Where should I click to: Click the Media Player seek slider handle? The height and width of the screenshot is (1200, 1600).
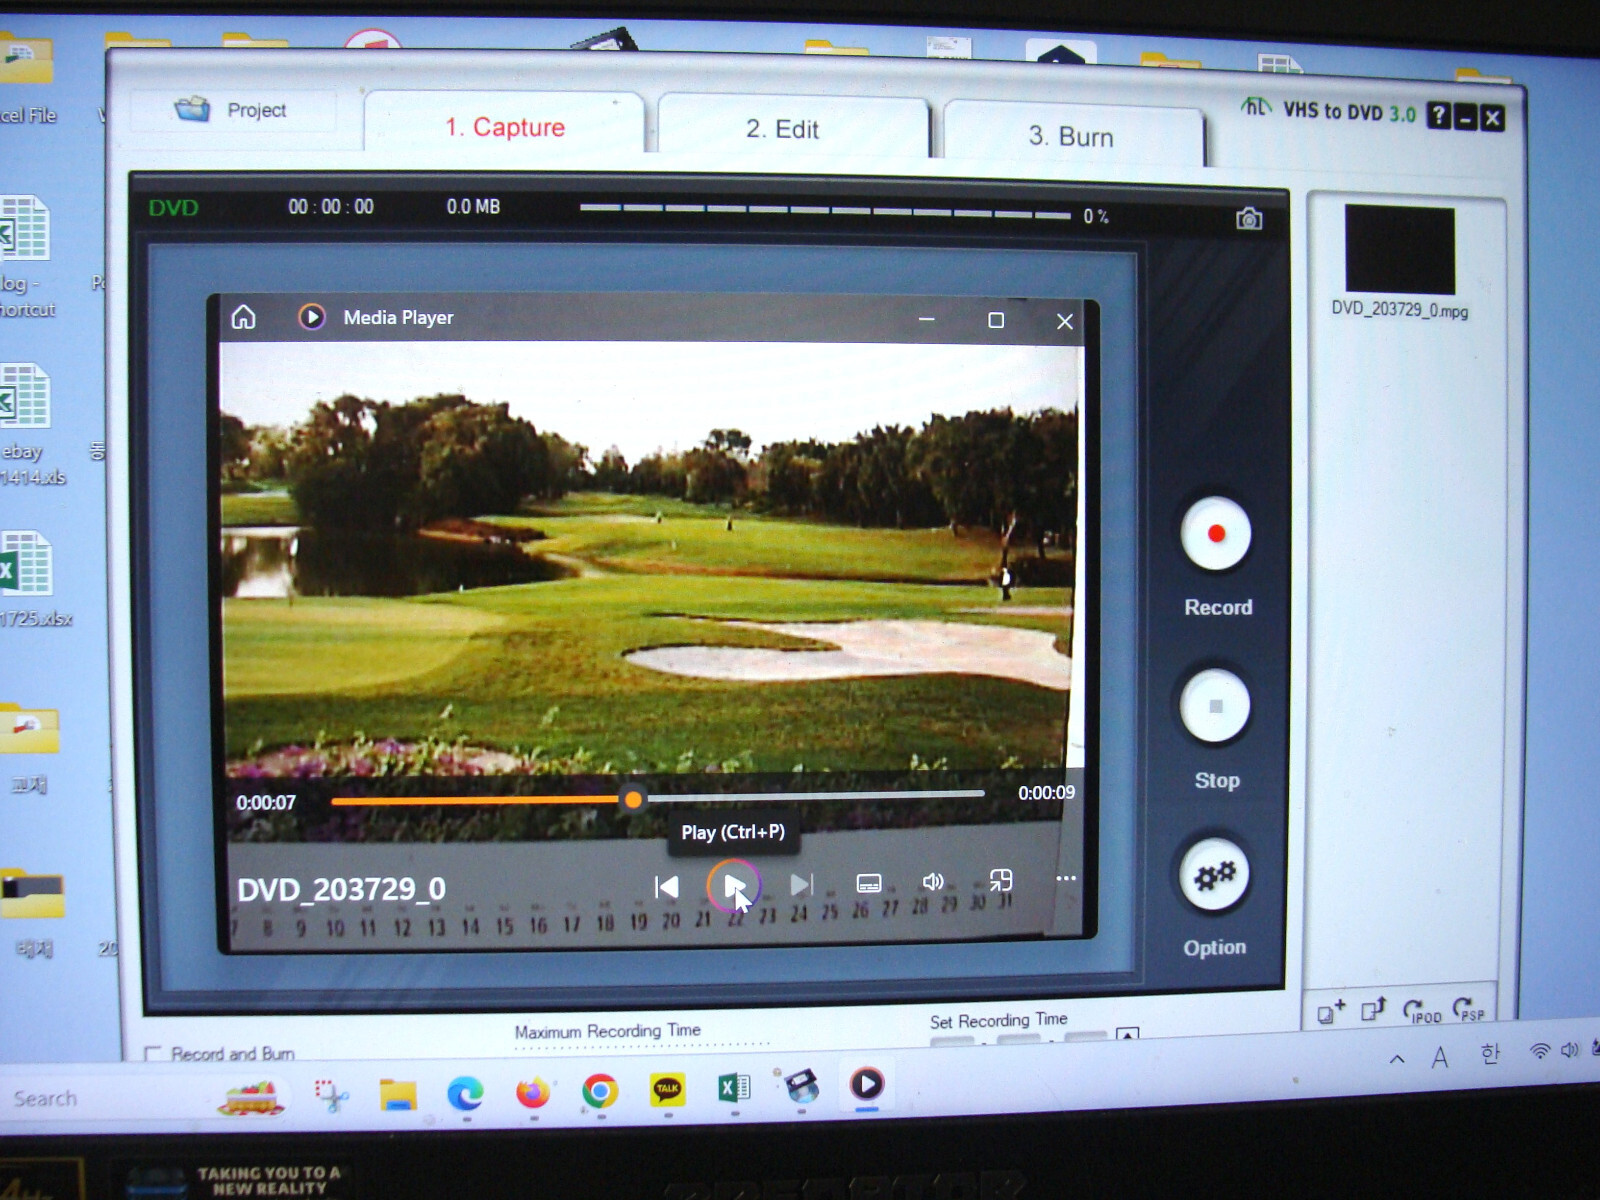click(x=633, y=799)
